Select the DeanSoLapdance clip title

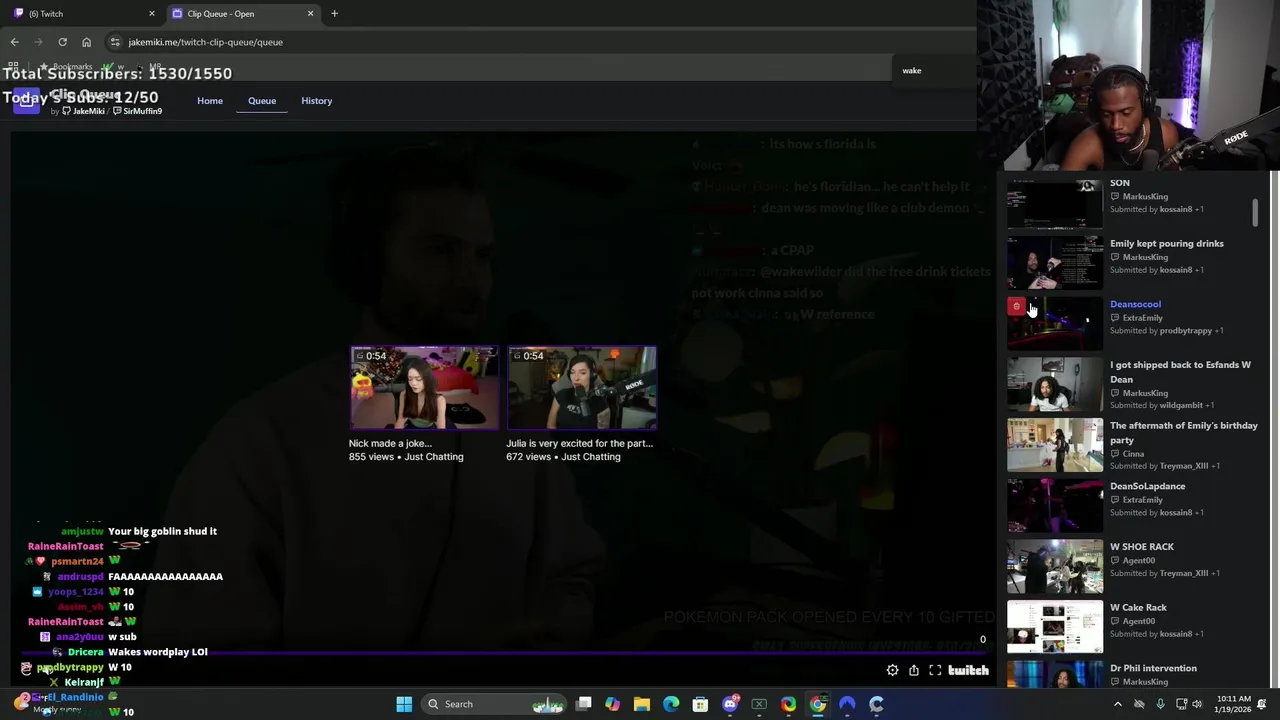tap(1147, 486)
